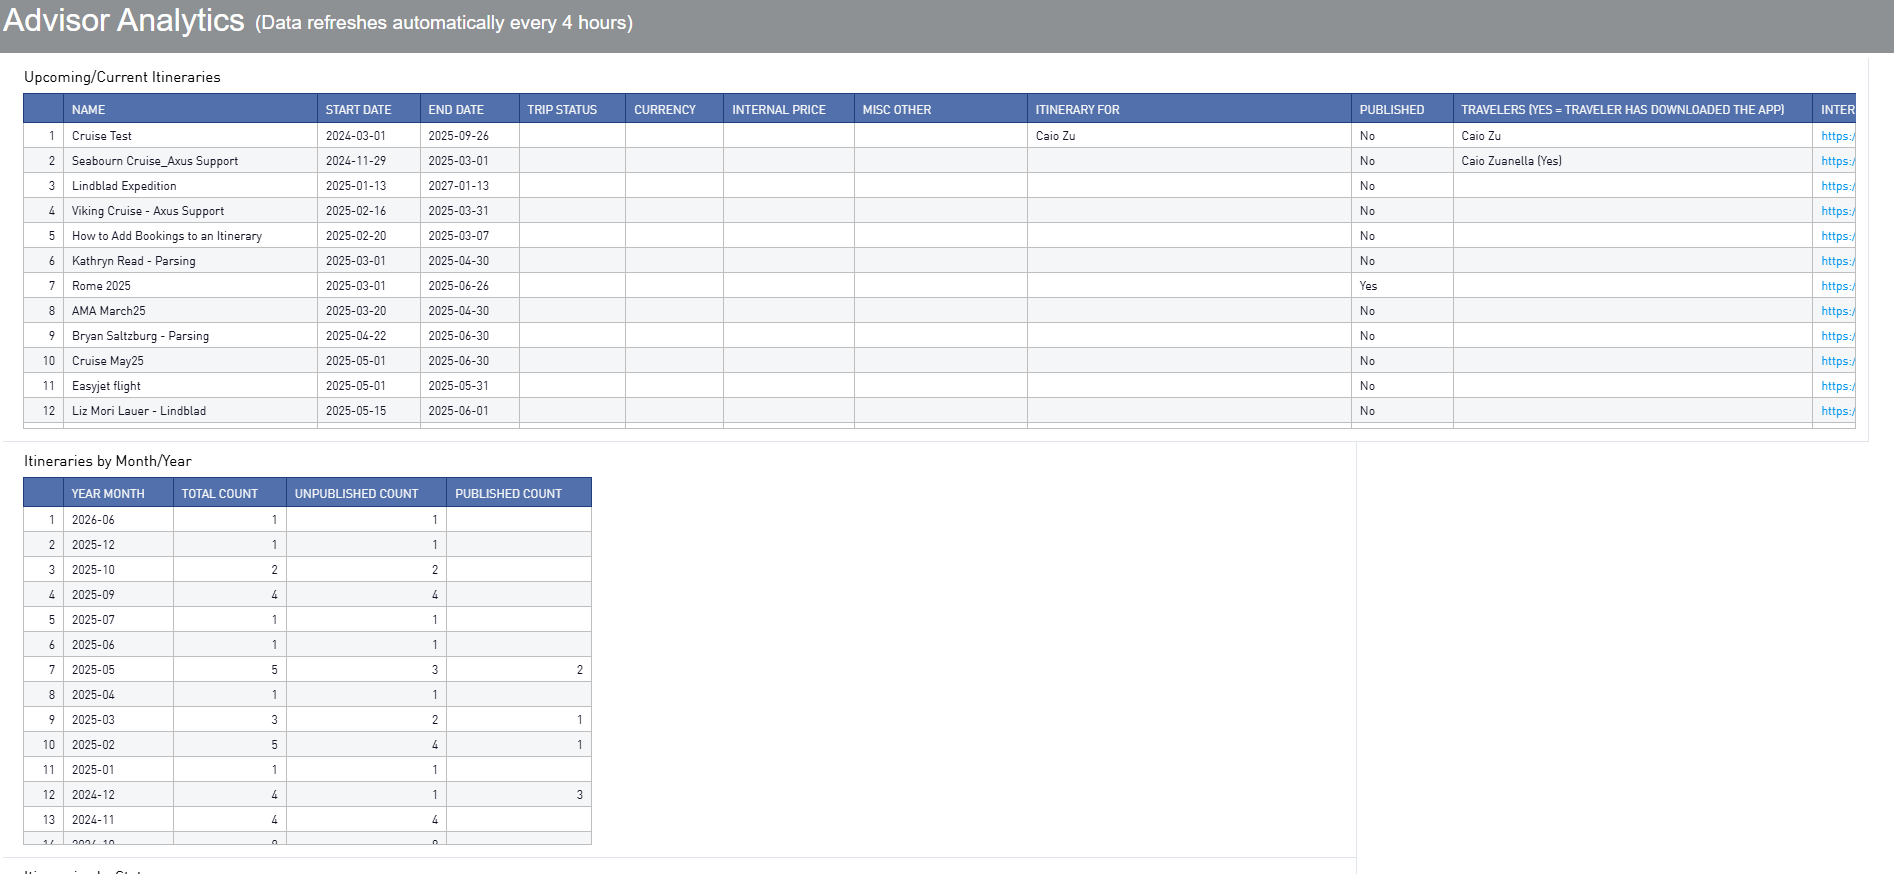Click the PUBLISHED COUNT column header

coord(508,494)
